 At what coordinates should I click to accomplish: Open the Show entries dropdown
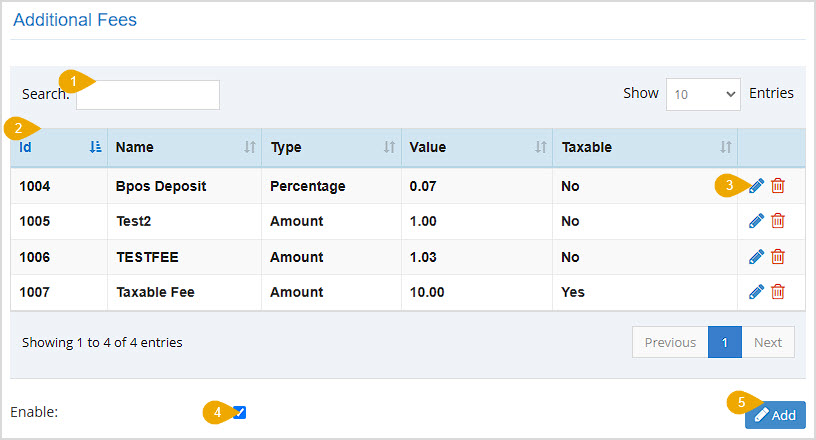[703, 94]
